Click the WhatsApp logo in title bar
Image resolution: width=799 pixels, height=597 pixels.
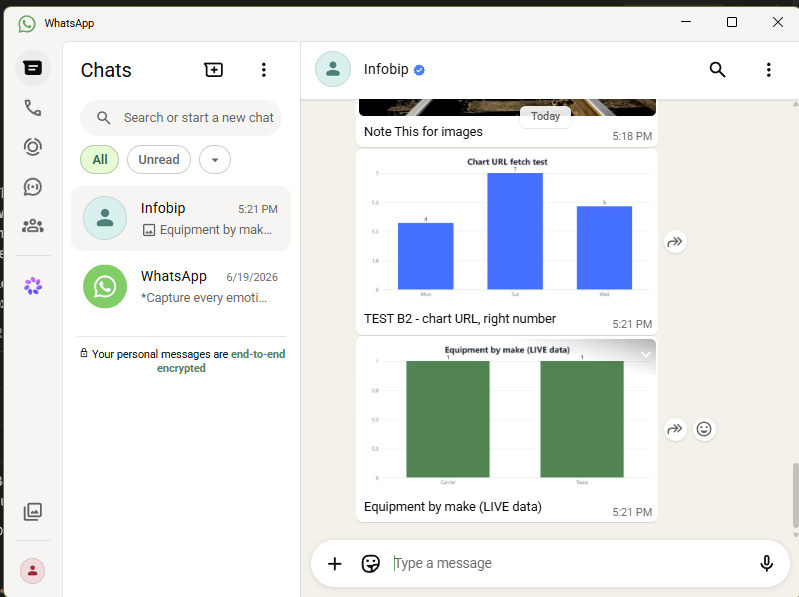pyautogui.click(x=27, y=23)
